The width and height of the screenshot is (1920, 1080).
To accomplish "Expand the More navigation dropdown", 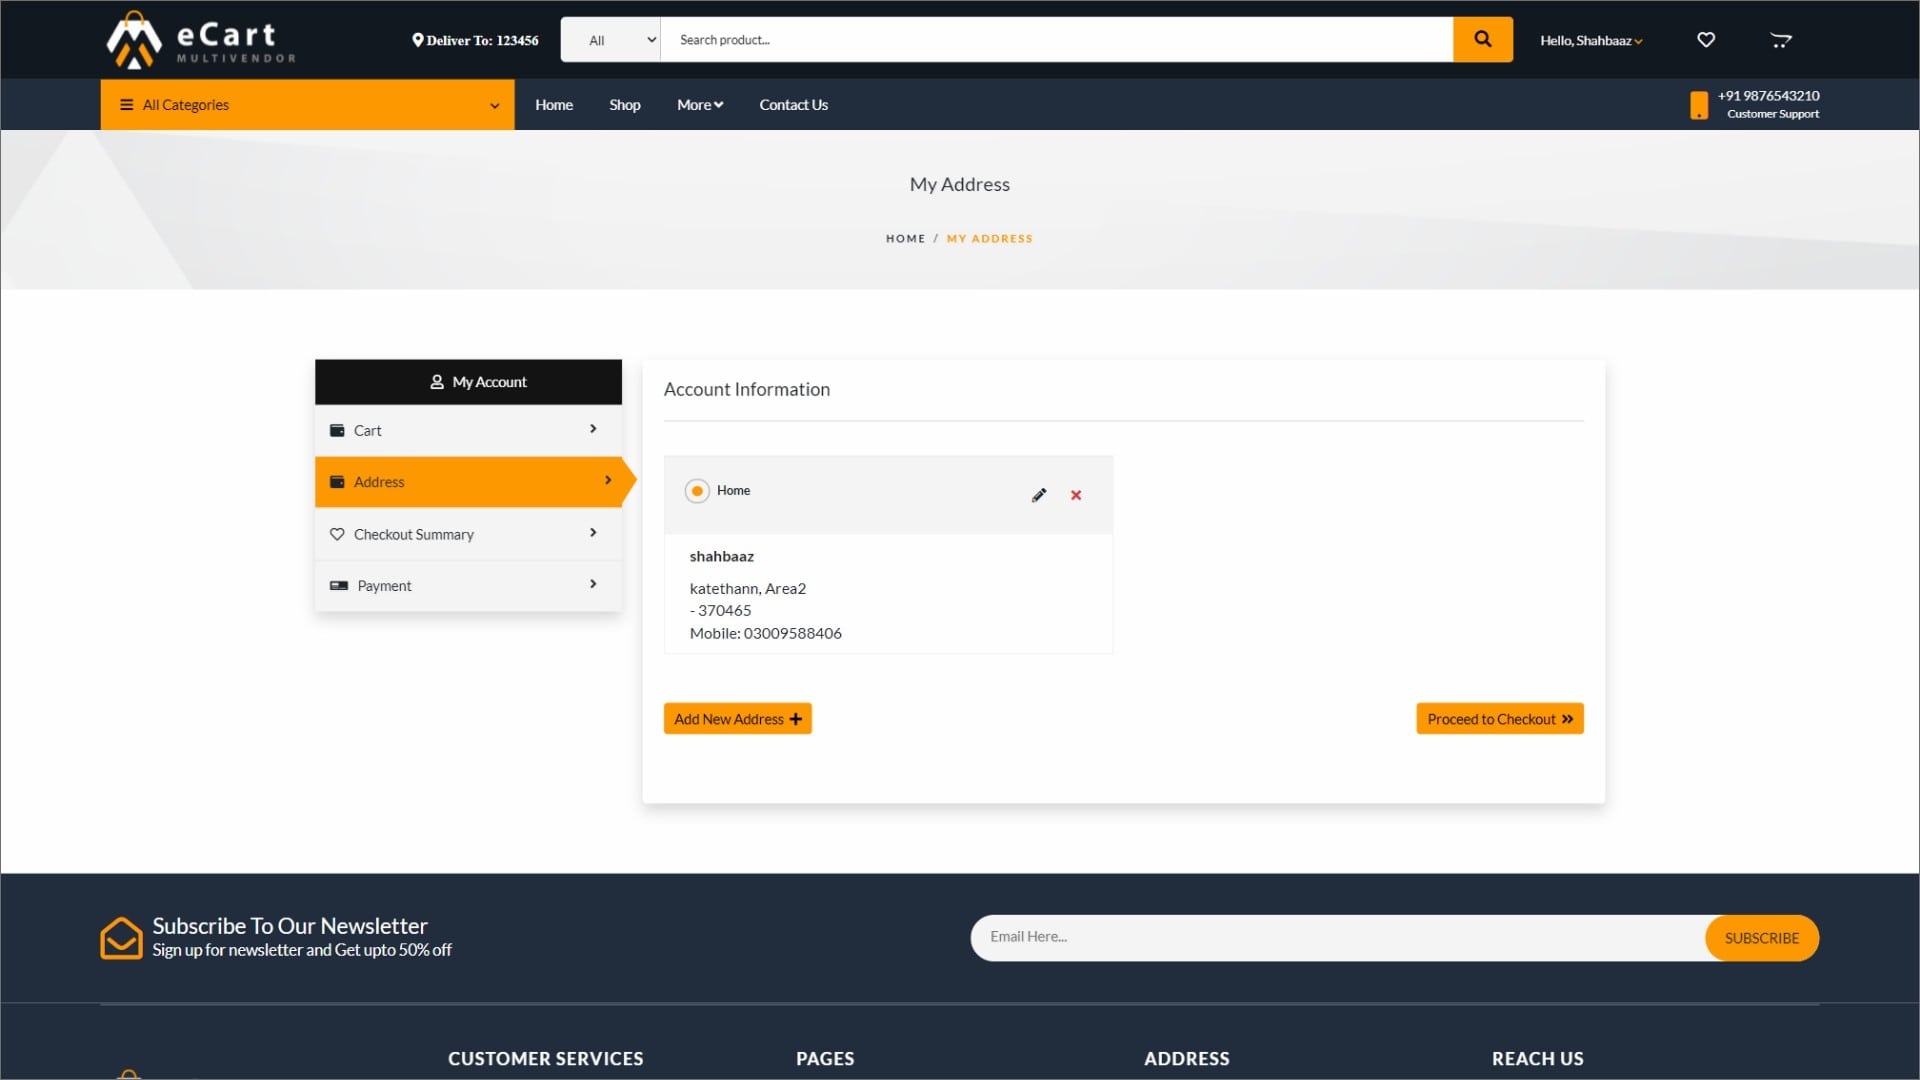I will tap(699, 104).
